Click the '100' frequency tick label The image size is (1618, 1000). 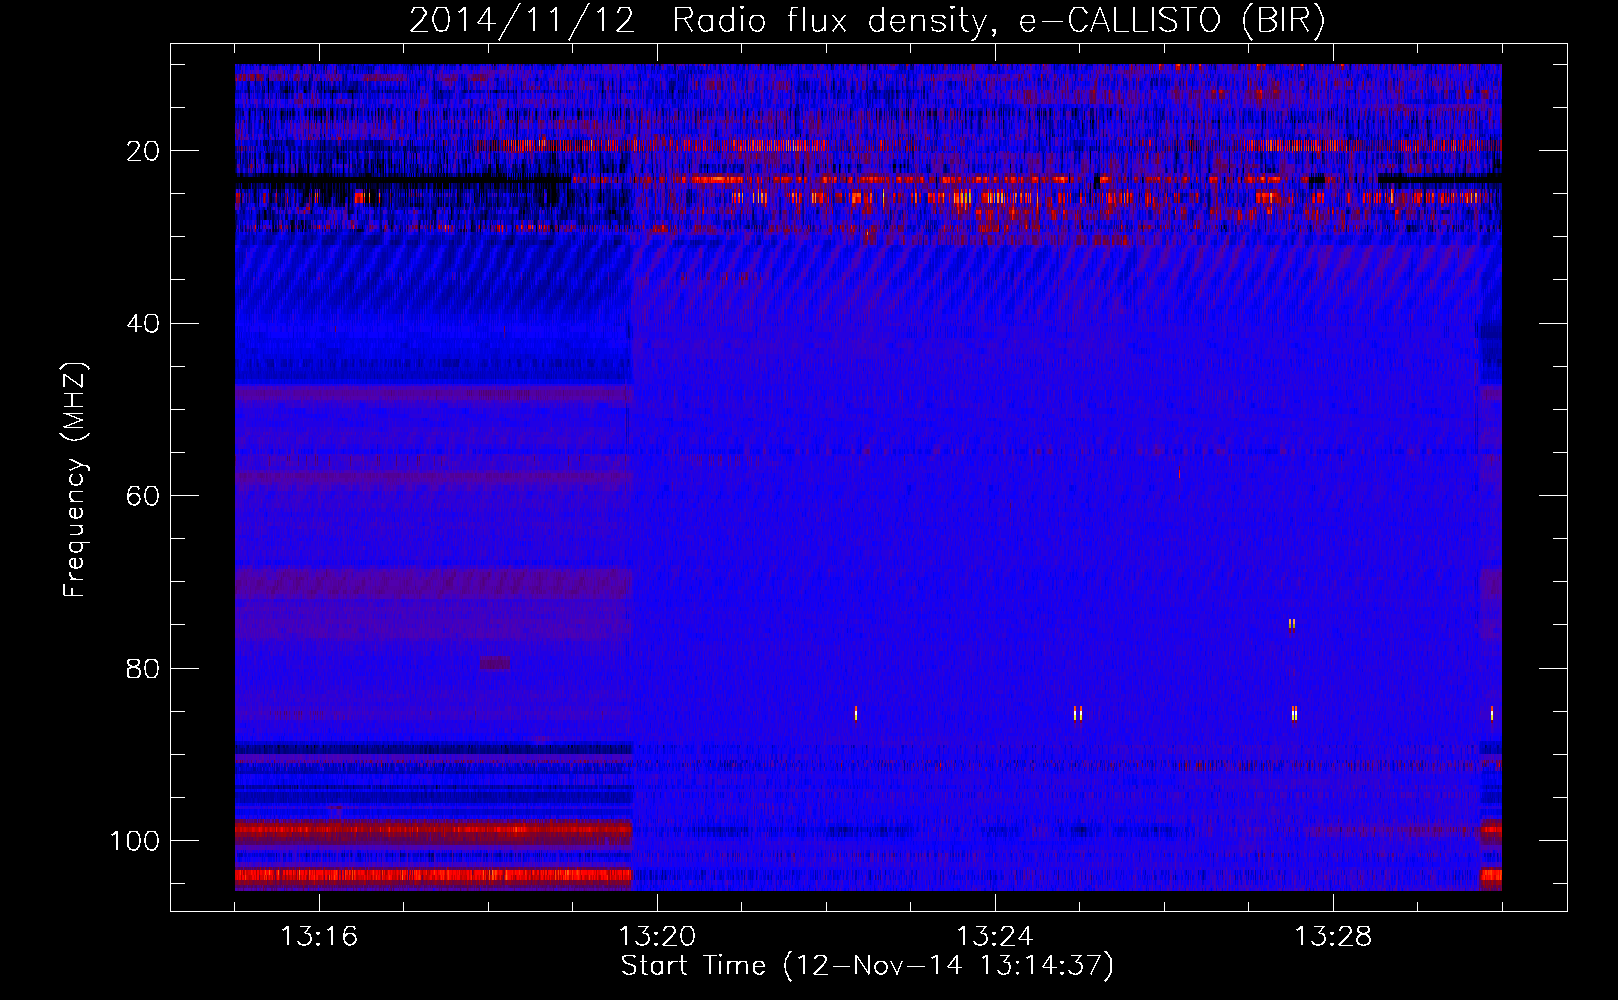pyautogui.click(x=135, y=841)
